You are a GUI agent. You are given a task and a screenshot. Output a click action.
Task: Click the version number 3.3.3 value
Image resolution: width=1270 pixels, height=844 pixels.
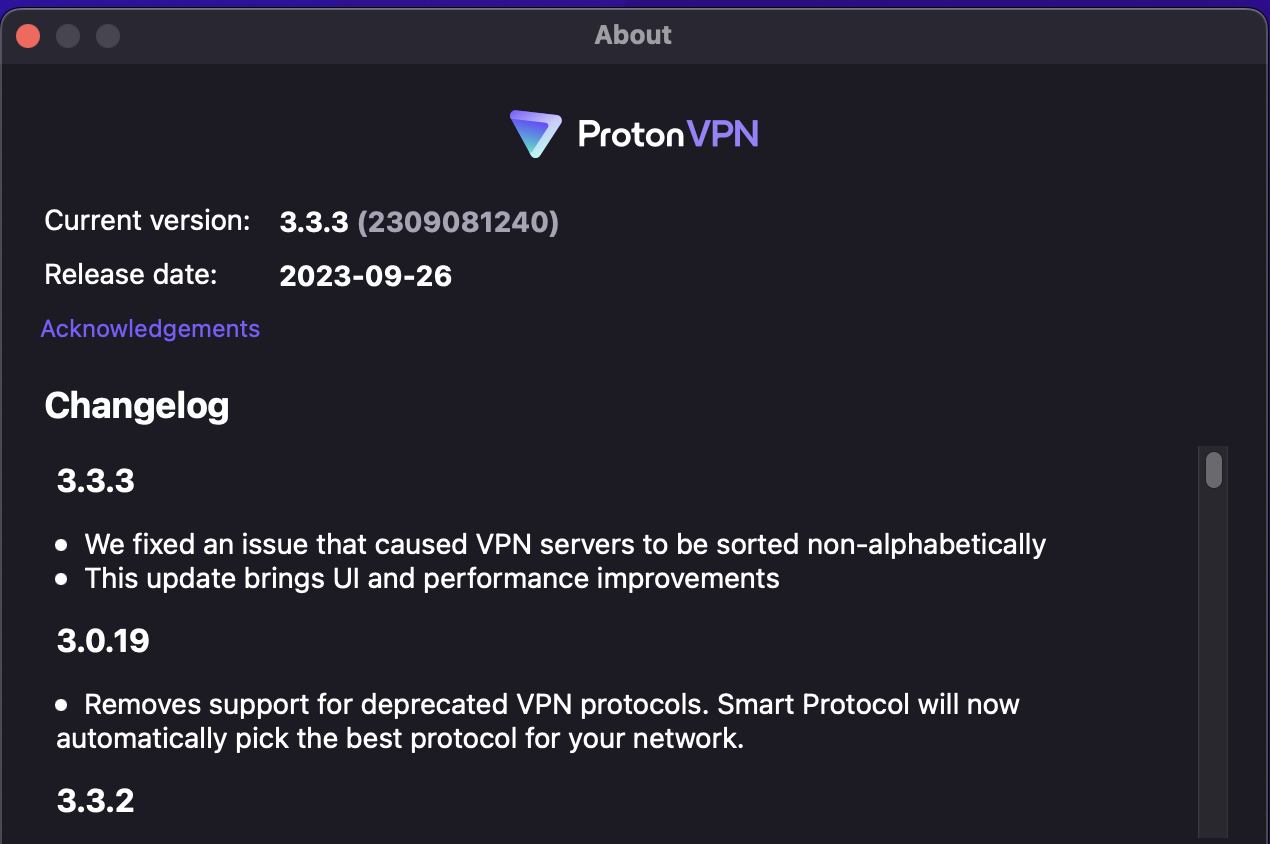(x=313, y=222)
